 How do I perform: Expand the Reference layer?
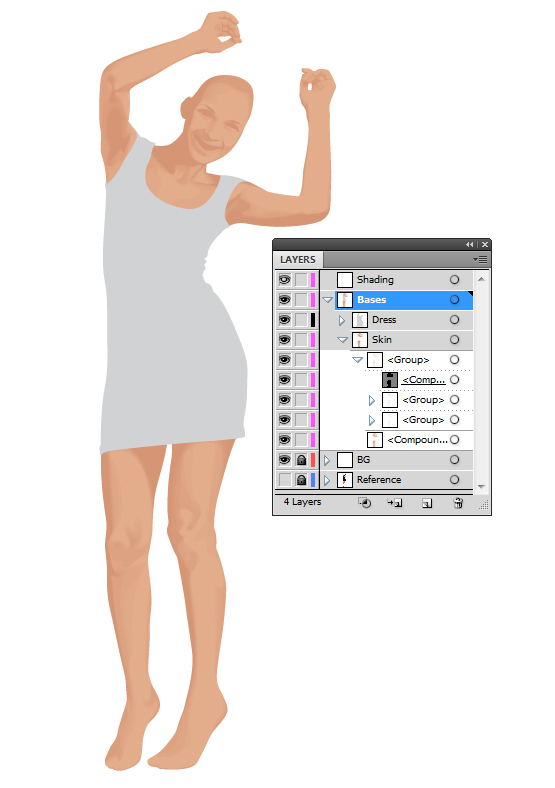[327, 480]
